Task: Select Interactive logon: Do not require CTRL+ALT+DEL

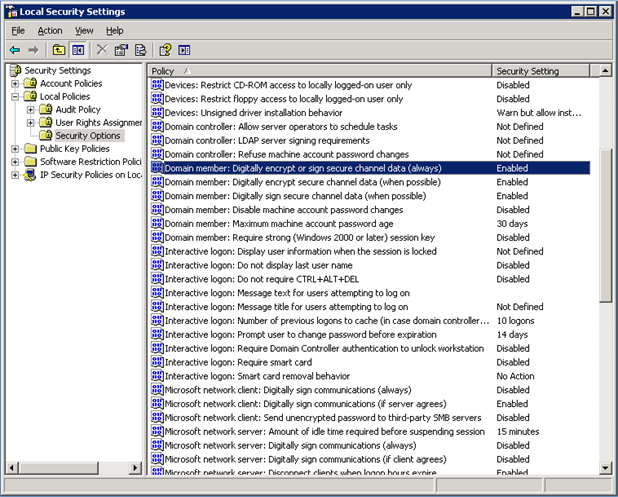Action: click(262, 279)
